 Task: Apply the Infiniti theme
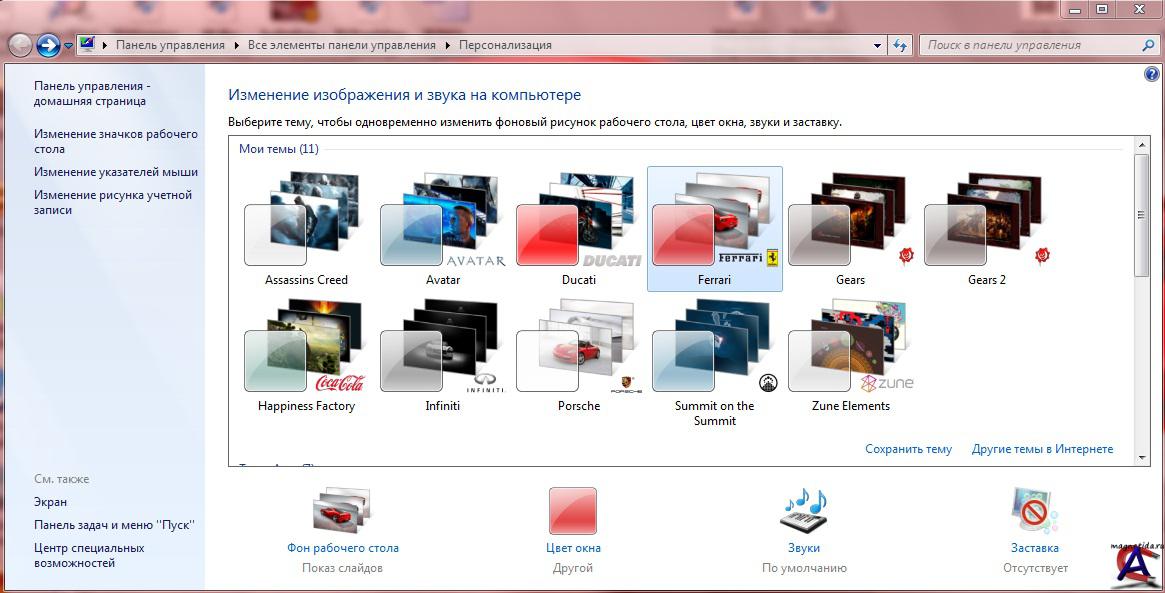click(x=442, y=355)
